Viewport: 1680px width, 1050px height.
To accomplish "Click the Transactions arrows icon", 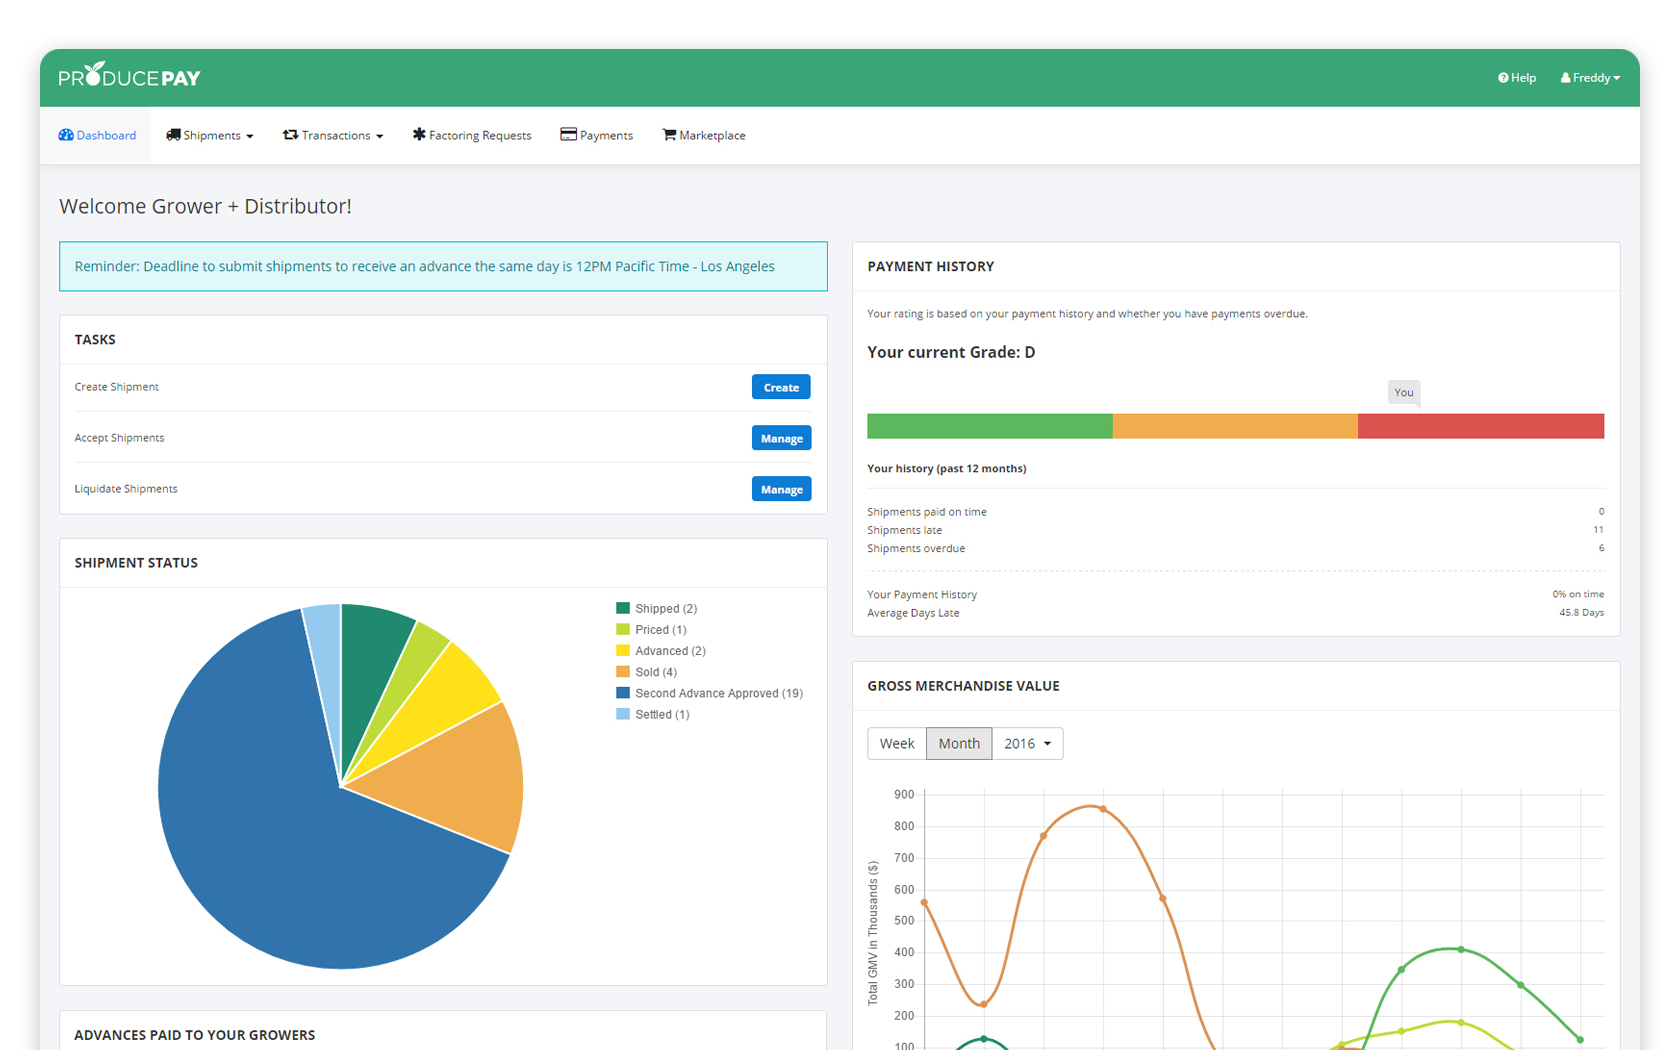I will coord(290,135).
